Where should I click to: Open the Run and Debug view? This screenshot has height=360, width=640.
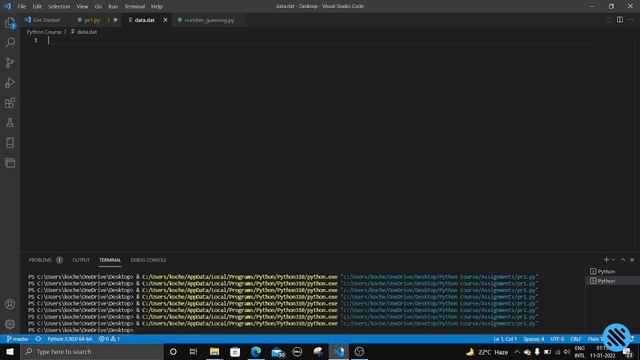[x=10, y=82]
